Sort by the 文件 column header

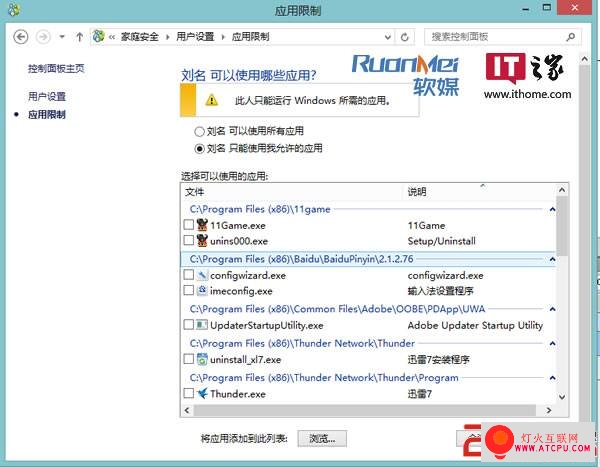293,191
